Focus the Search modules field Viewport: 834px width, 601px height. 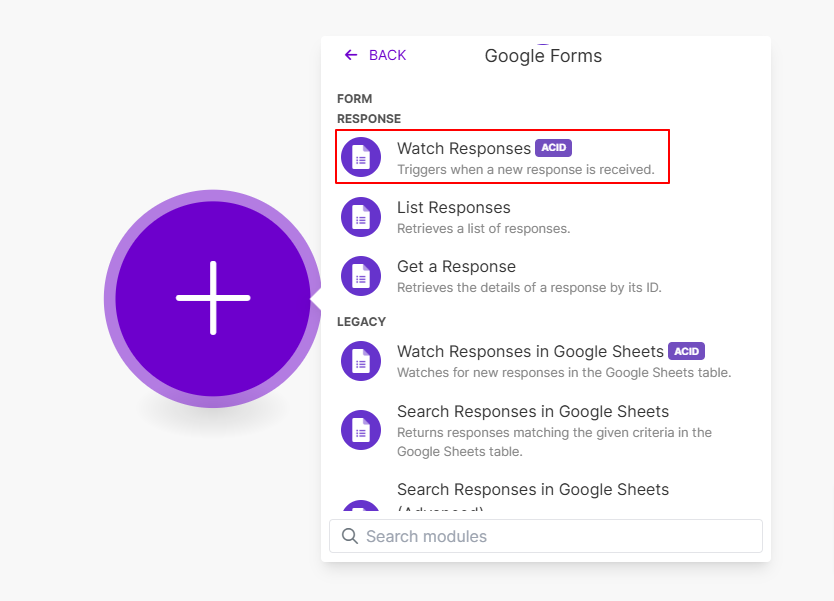tap(546, 536)
